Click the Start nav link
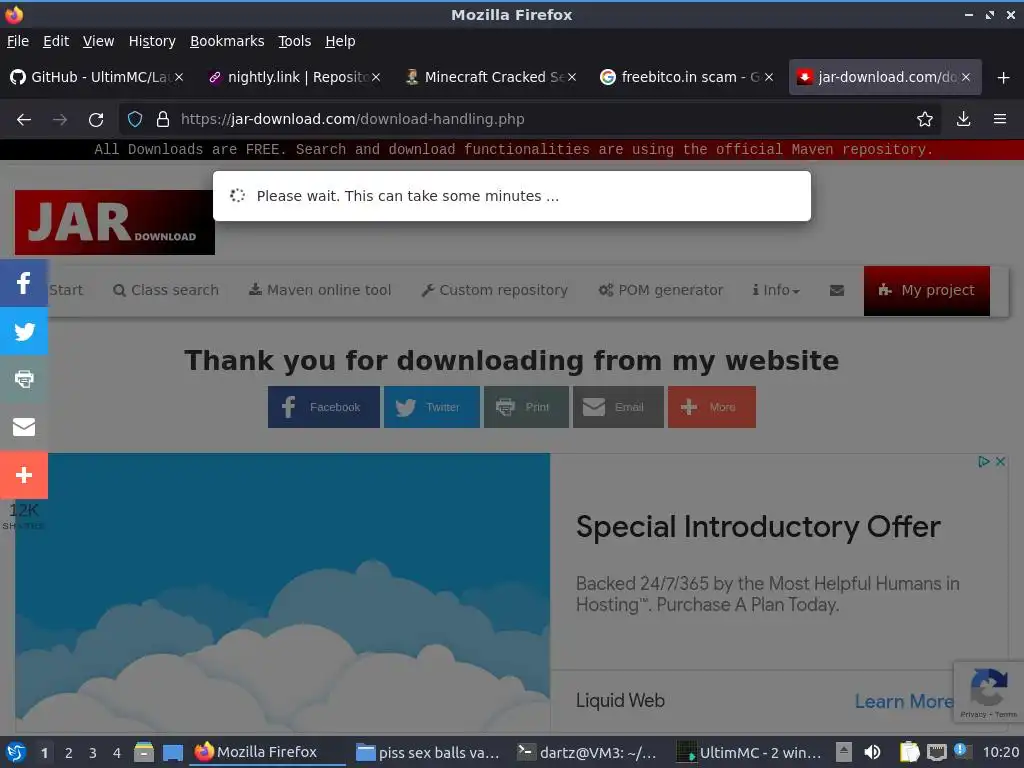The image size is (1024, 768). [66, 290]
